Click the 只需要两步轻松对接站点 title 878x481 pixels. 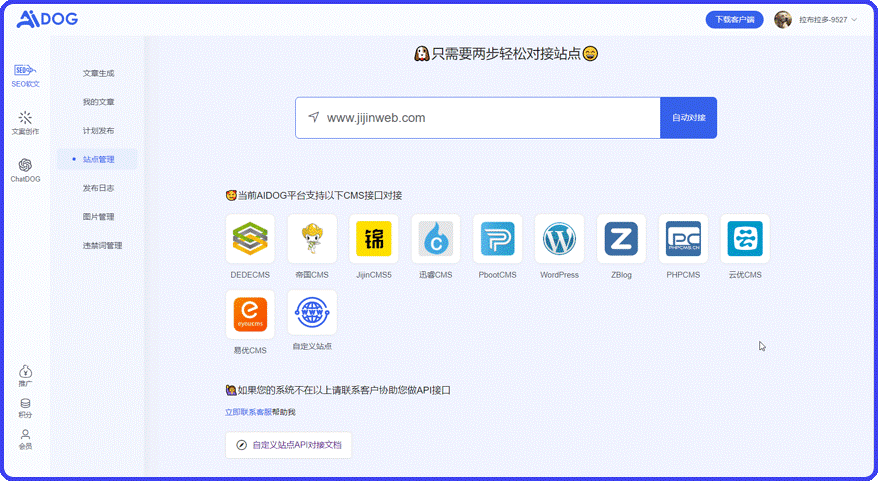click(x=506, y=54)
